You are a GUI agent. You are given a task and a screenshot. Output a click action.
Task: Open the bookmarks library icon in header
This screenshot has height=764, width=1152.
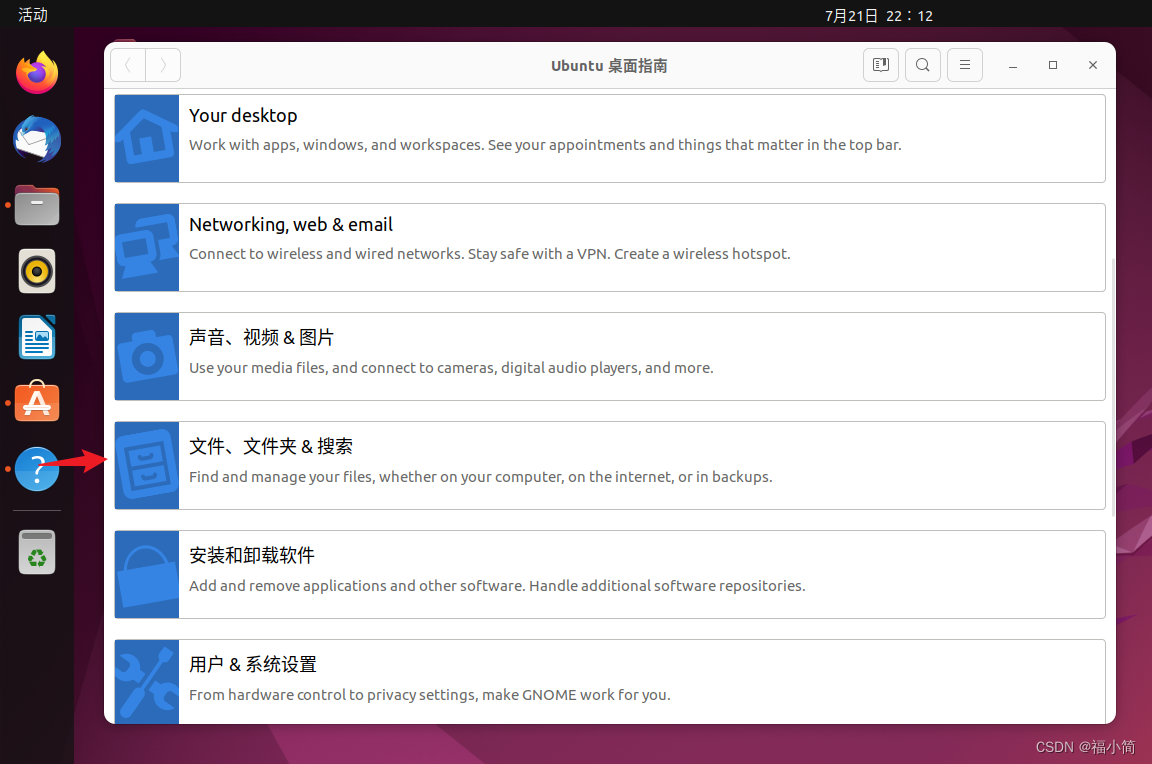click(x=880, y=65)
